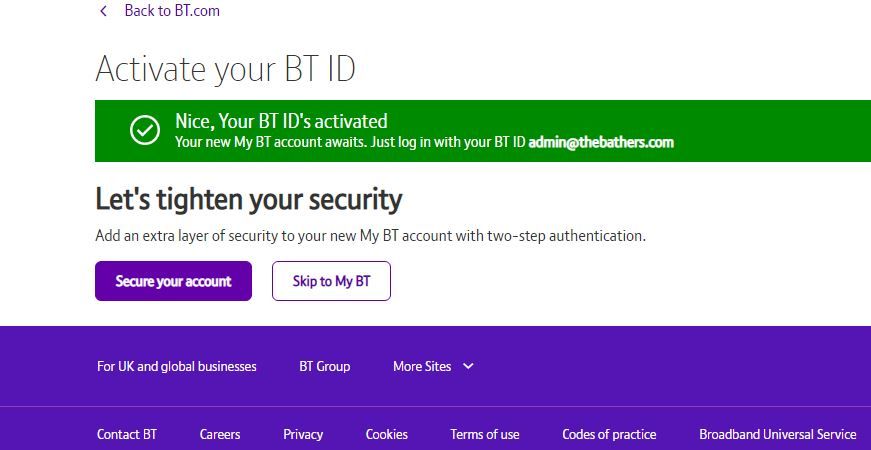
Task: Visit the Careers footer link
Action: (x=220, y=434)
